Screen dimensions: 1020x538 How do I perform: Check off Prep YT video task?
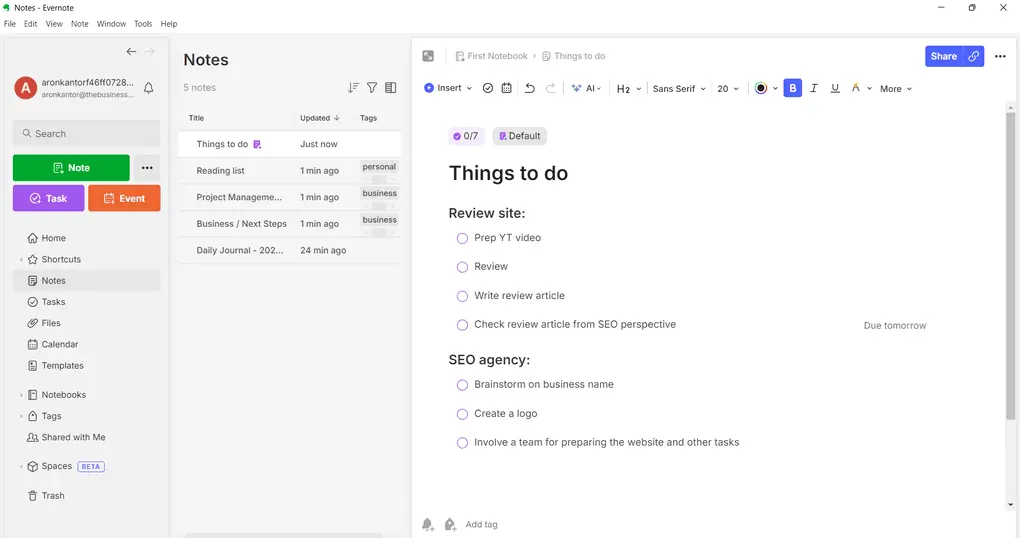point(462,238)
